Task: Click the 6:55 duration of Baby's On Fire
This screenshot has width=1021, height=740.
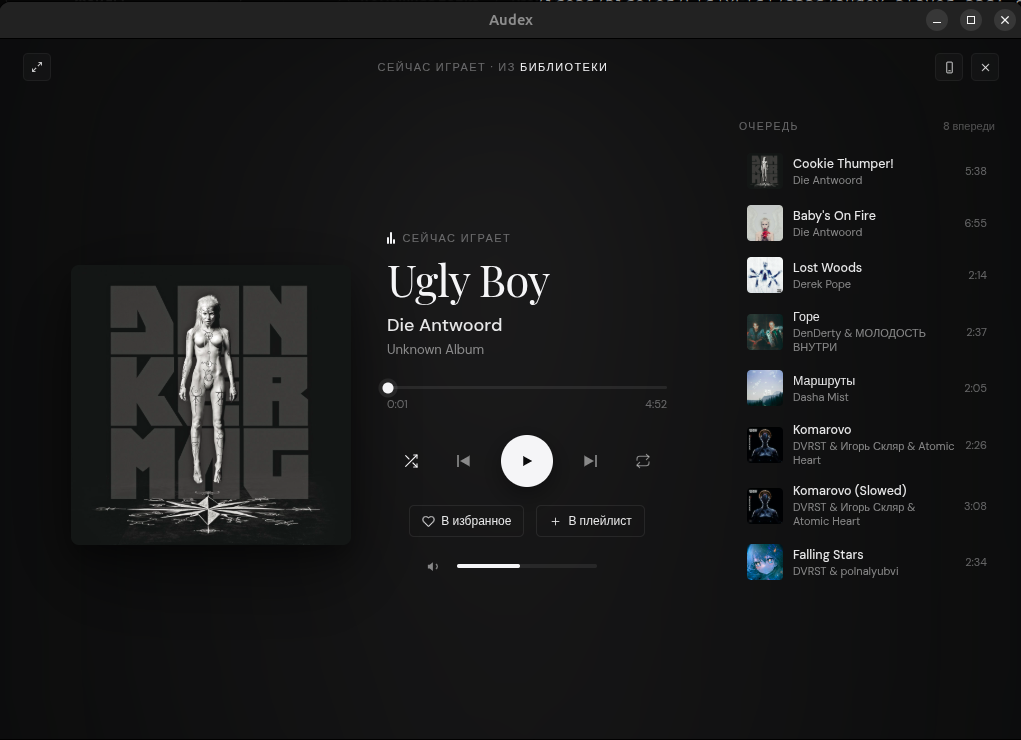Action: point(975,223)
